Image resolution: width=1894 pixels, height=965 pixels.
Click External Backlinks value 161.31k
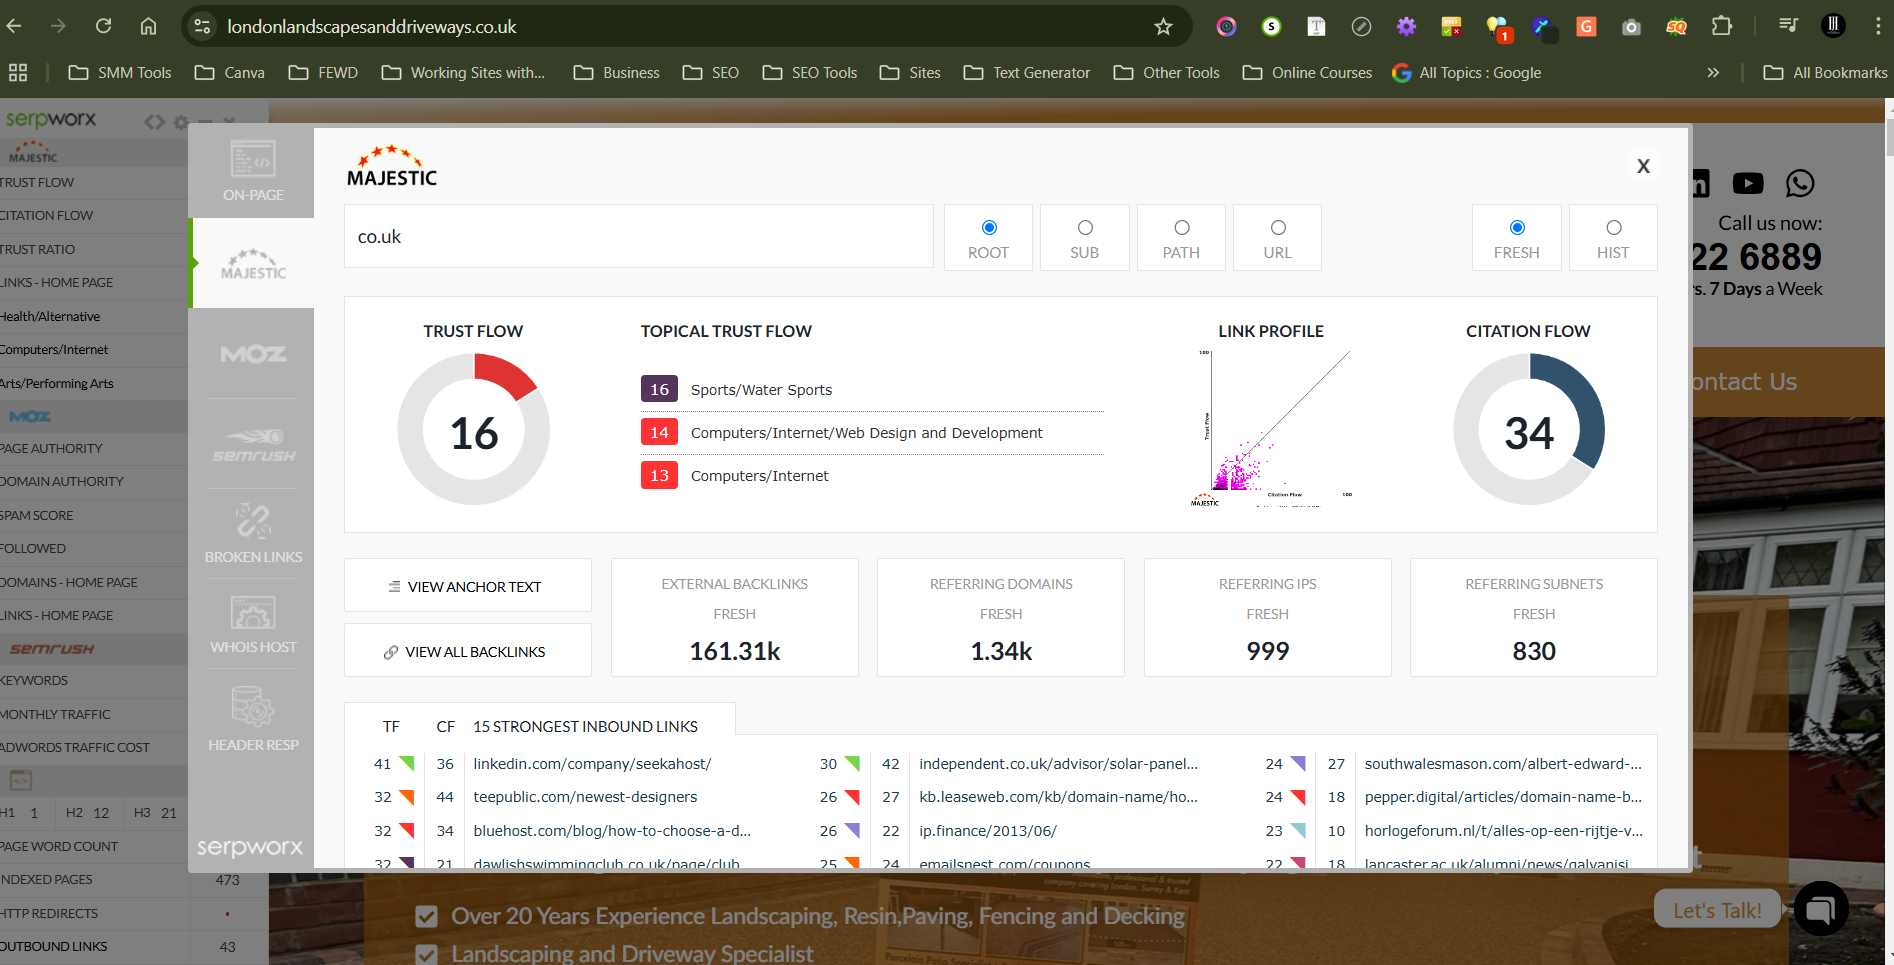click(735, 651)
